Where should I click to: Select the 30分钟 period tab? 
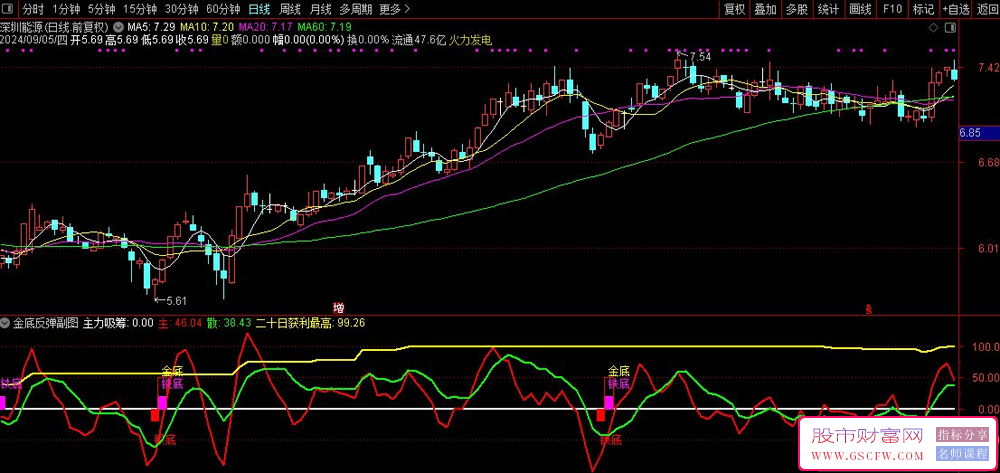click(x=182, y=9)
